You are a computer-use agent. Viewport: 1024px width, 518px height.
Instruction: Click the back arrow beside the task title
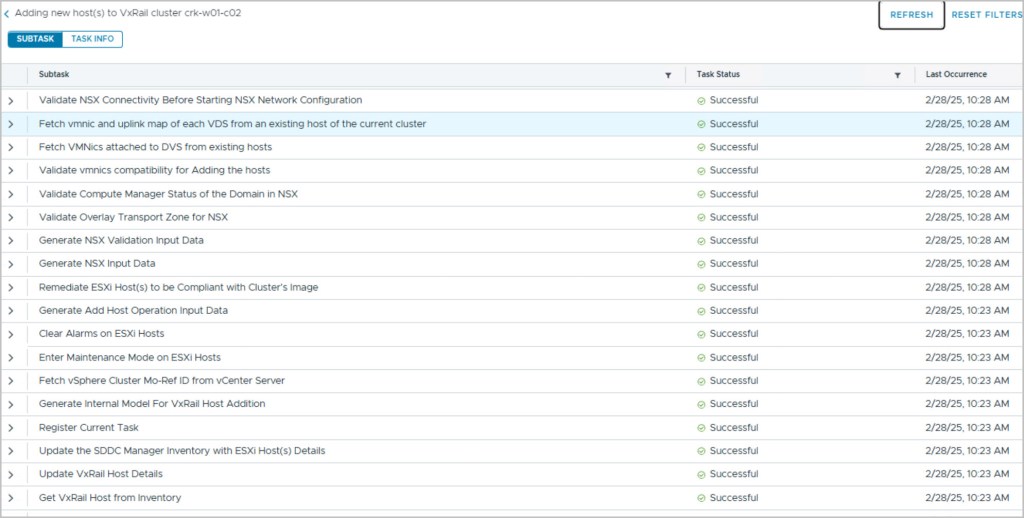pyautogui.click(x=7, y=14)
